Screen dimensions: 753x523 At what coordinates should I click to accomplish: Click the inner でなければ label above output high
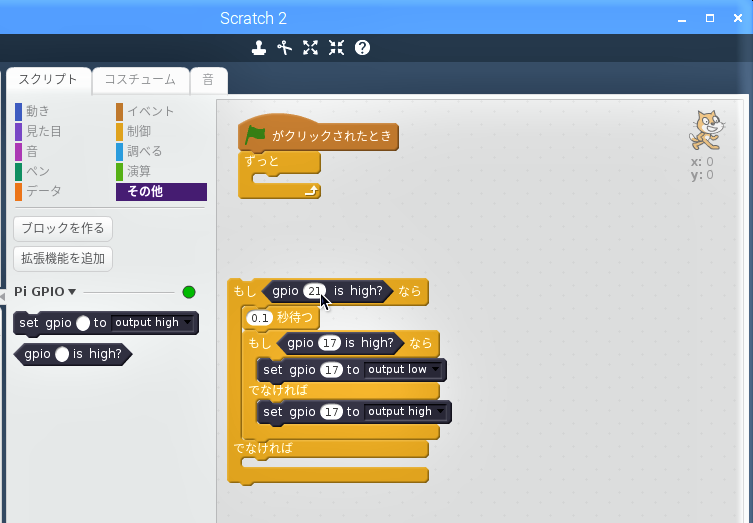(x=278, y=390)
